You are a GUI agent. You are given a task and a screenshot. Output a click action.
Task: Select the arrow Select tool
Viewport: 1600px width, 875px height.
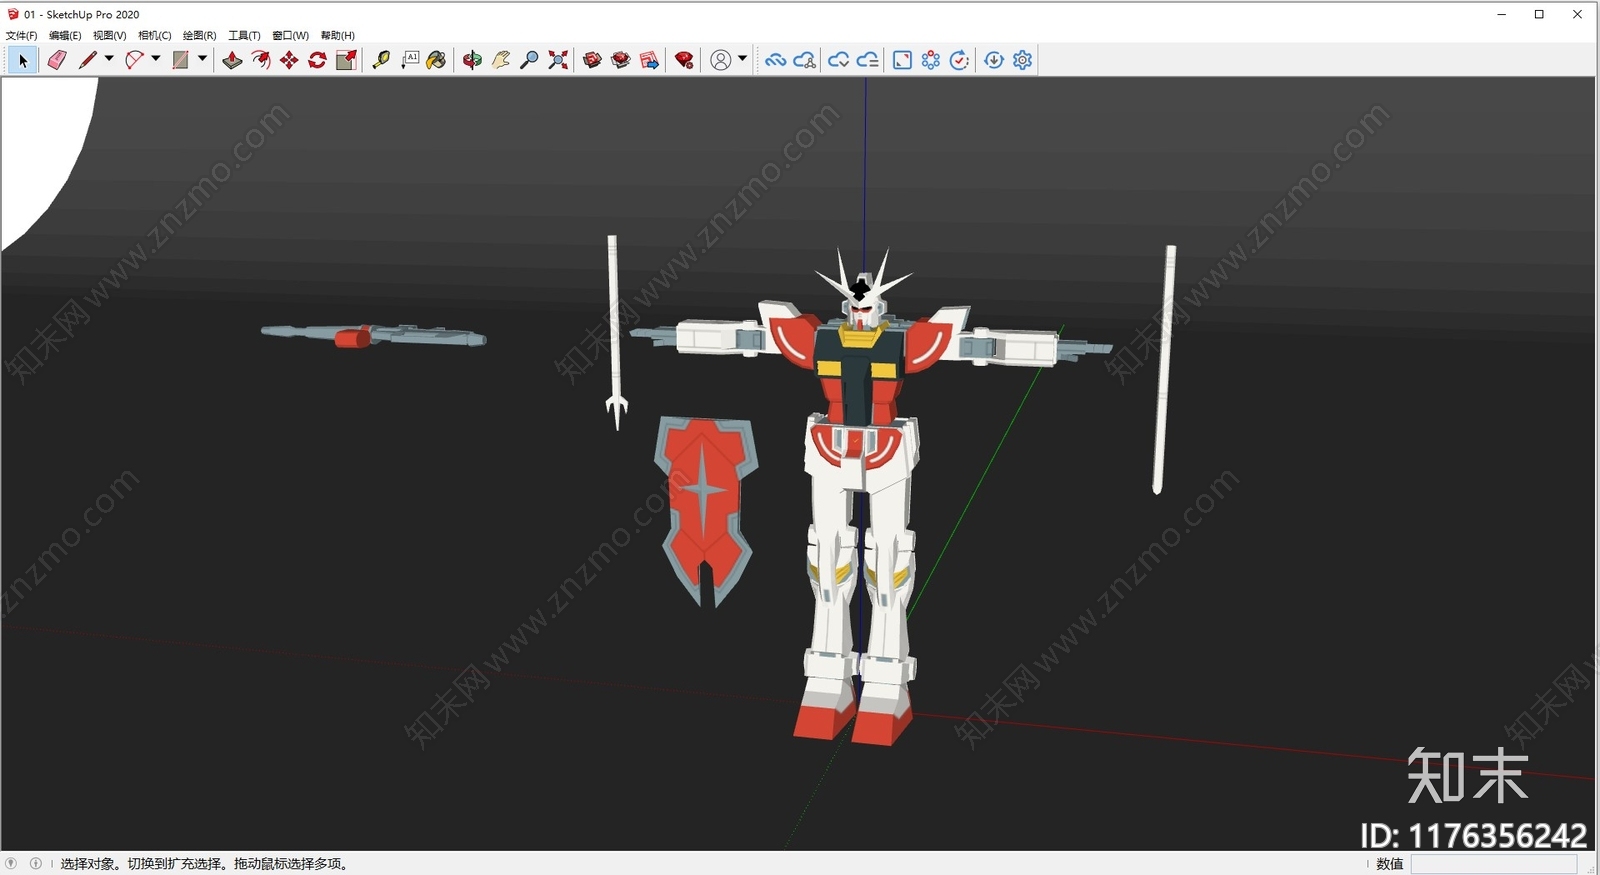23,60
